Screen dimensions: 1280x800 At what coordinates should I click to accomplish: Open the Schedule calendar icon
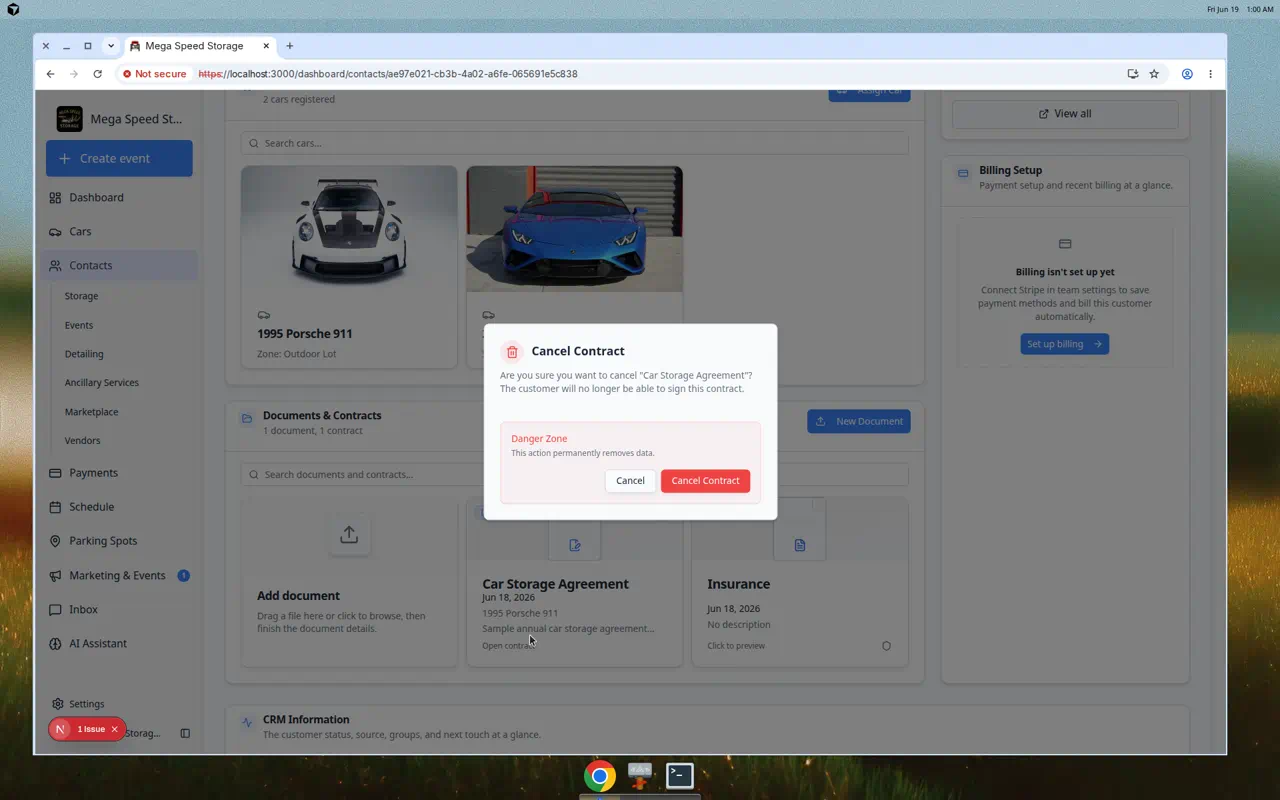[55, 507]
